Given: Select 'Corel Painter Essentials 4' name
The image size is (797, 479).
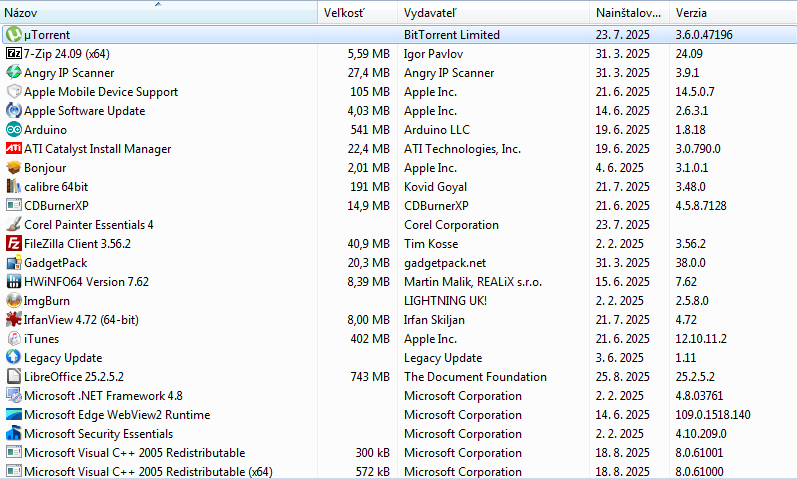Looking at the screenshot, I should pos(88,225).
